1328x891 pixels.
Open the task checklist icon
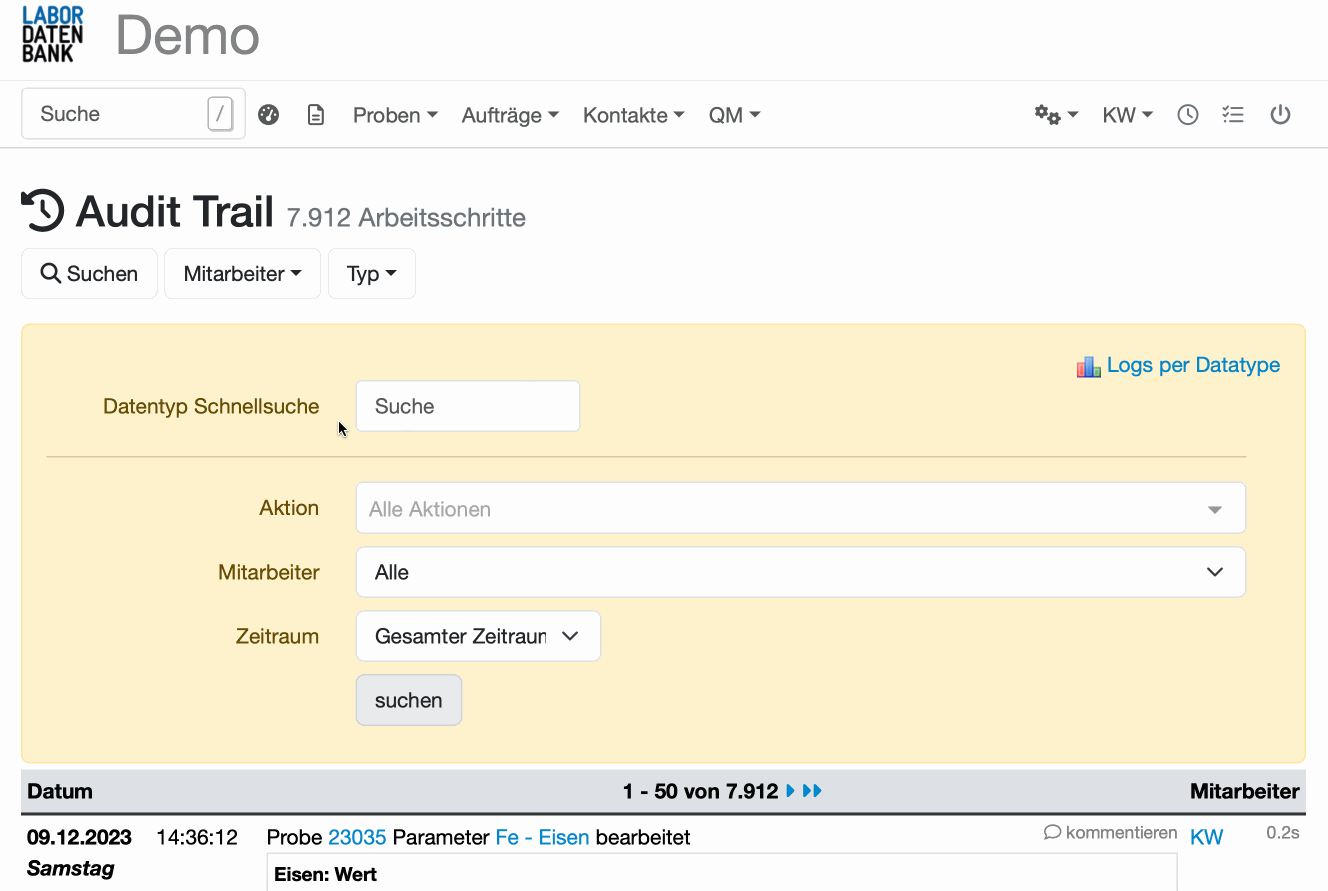(1233, 114)
